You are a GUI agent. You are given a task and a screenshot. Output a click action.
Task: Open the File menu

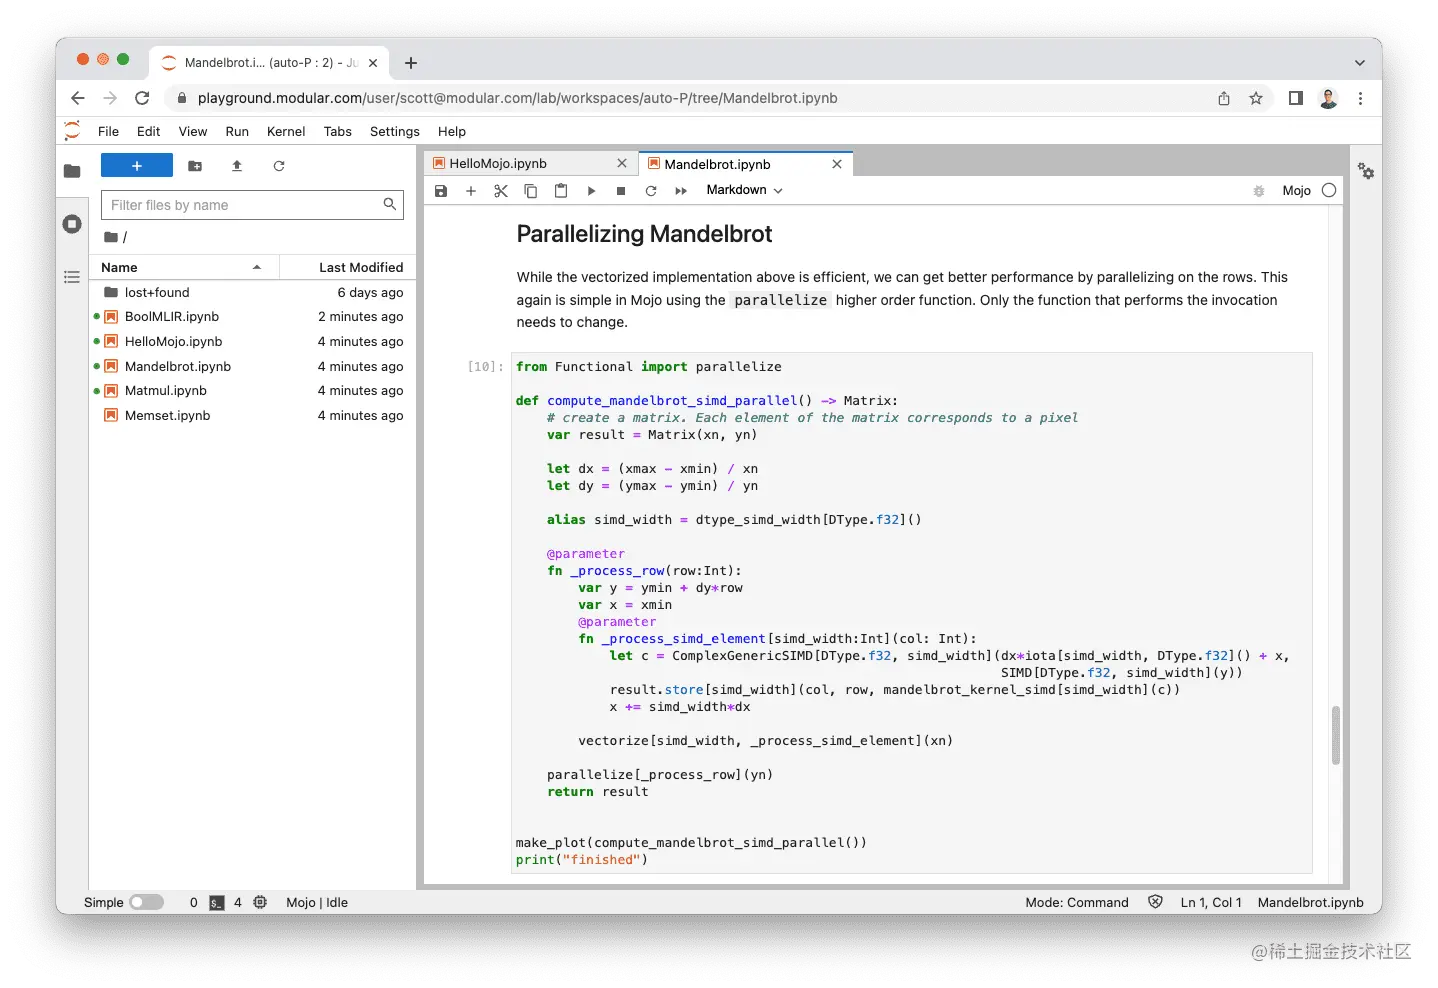click(x=108, y=131)
